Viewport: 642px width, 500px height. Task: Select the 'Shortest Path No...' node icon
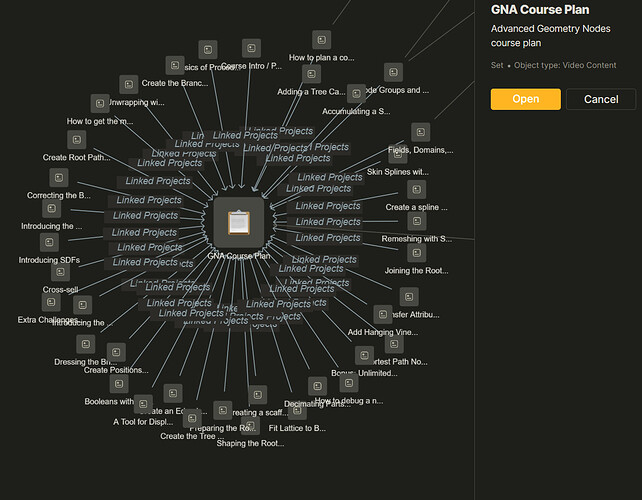pyautogui.click(x=394, y=344)
